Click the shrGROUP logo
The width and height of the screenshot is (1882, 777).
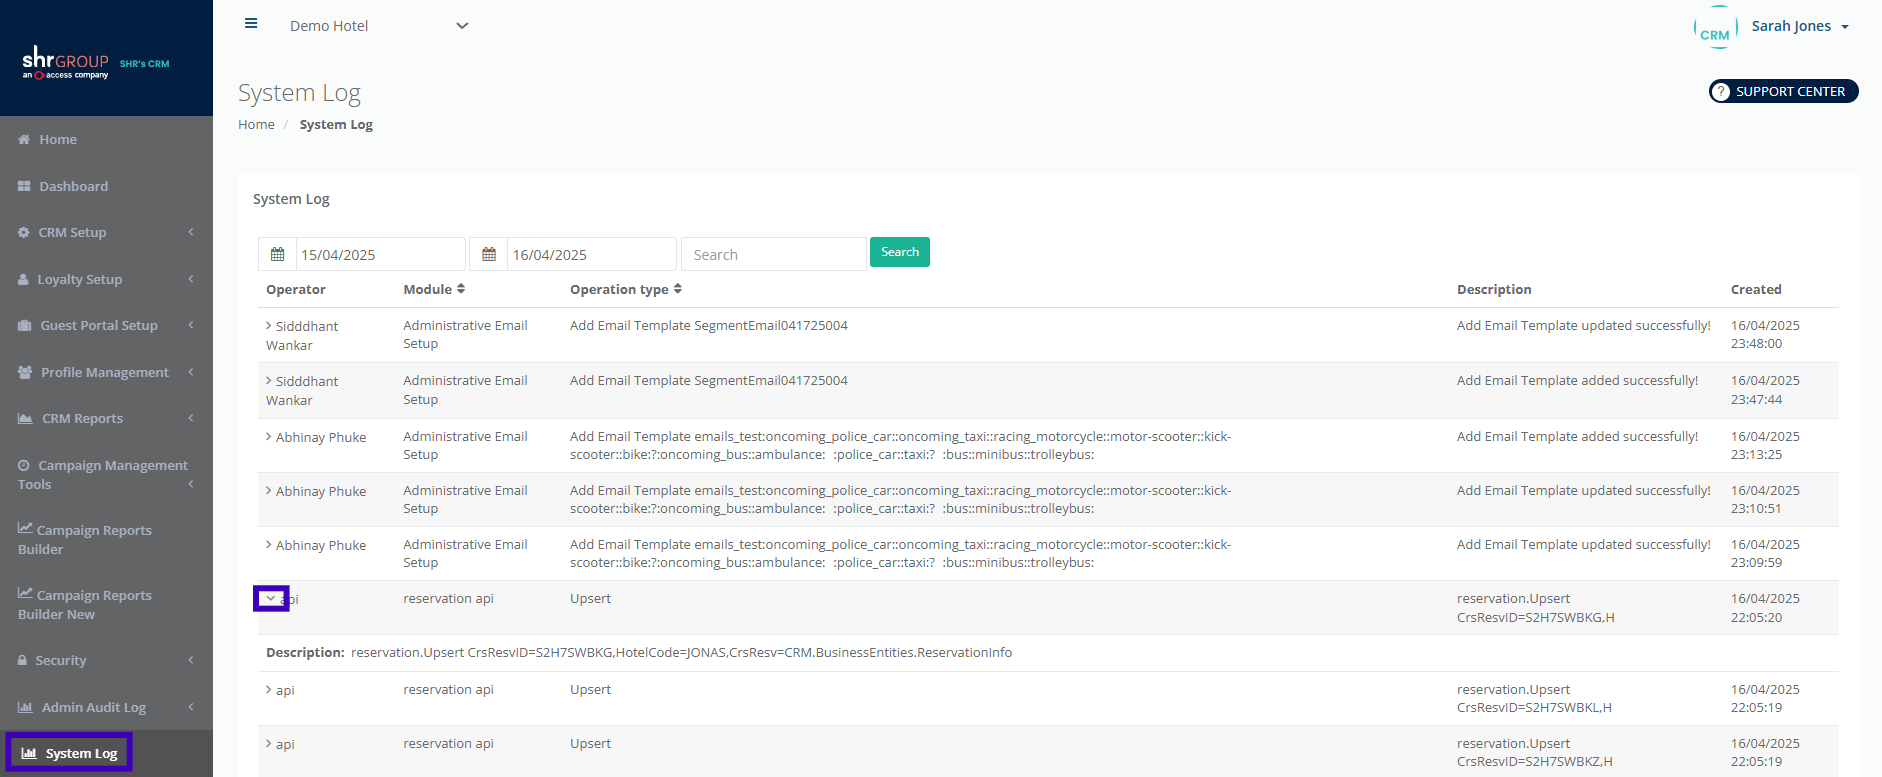(x=66, y=62)
